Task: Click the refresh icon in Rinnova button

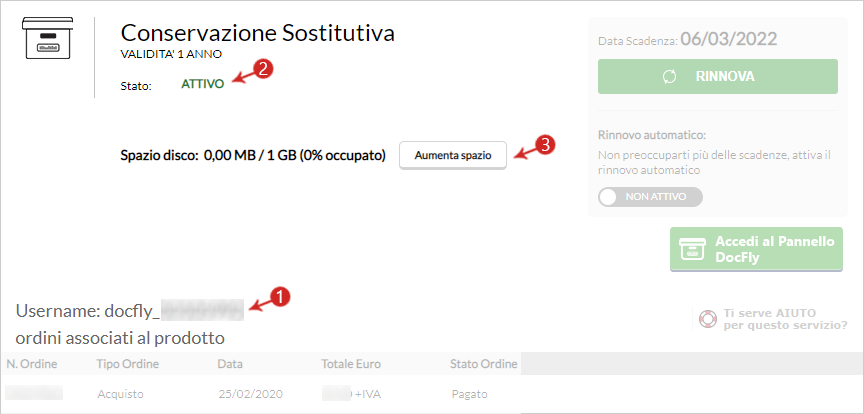Action: click(x=669, y=77)
